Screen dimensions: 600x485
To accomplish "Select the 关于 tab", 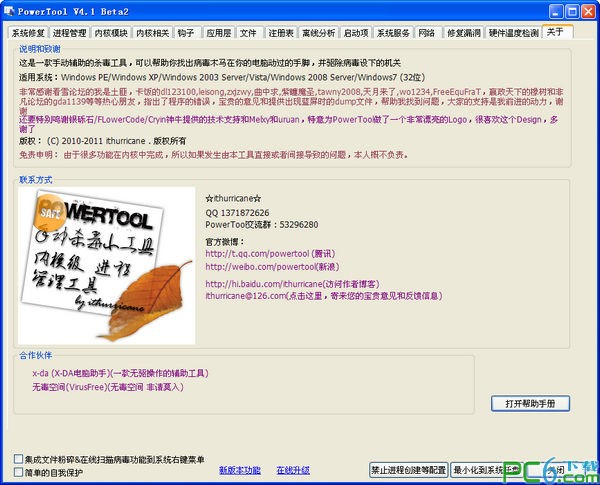I will pos(557,32).
